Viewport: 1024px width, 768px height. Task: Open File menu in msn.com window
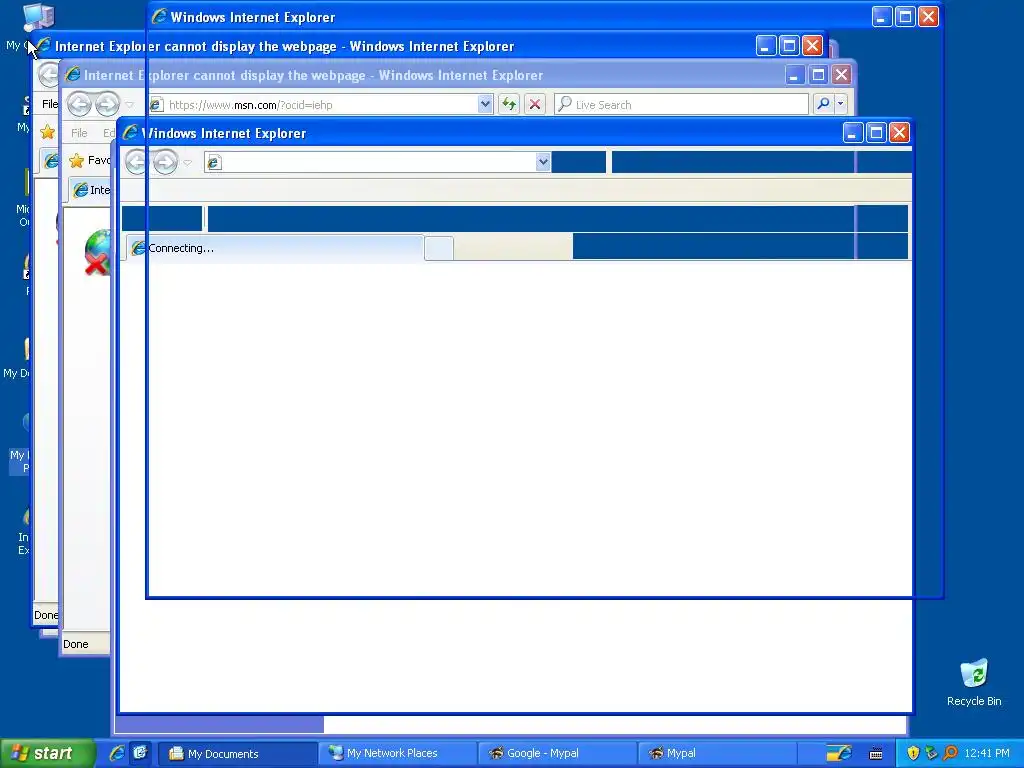point(79,133)
